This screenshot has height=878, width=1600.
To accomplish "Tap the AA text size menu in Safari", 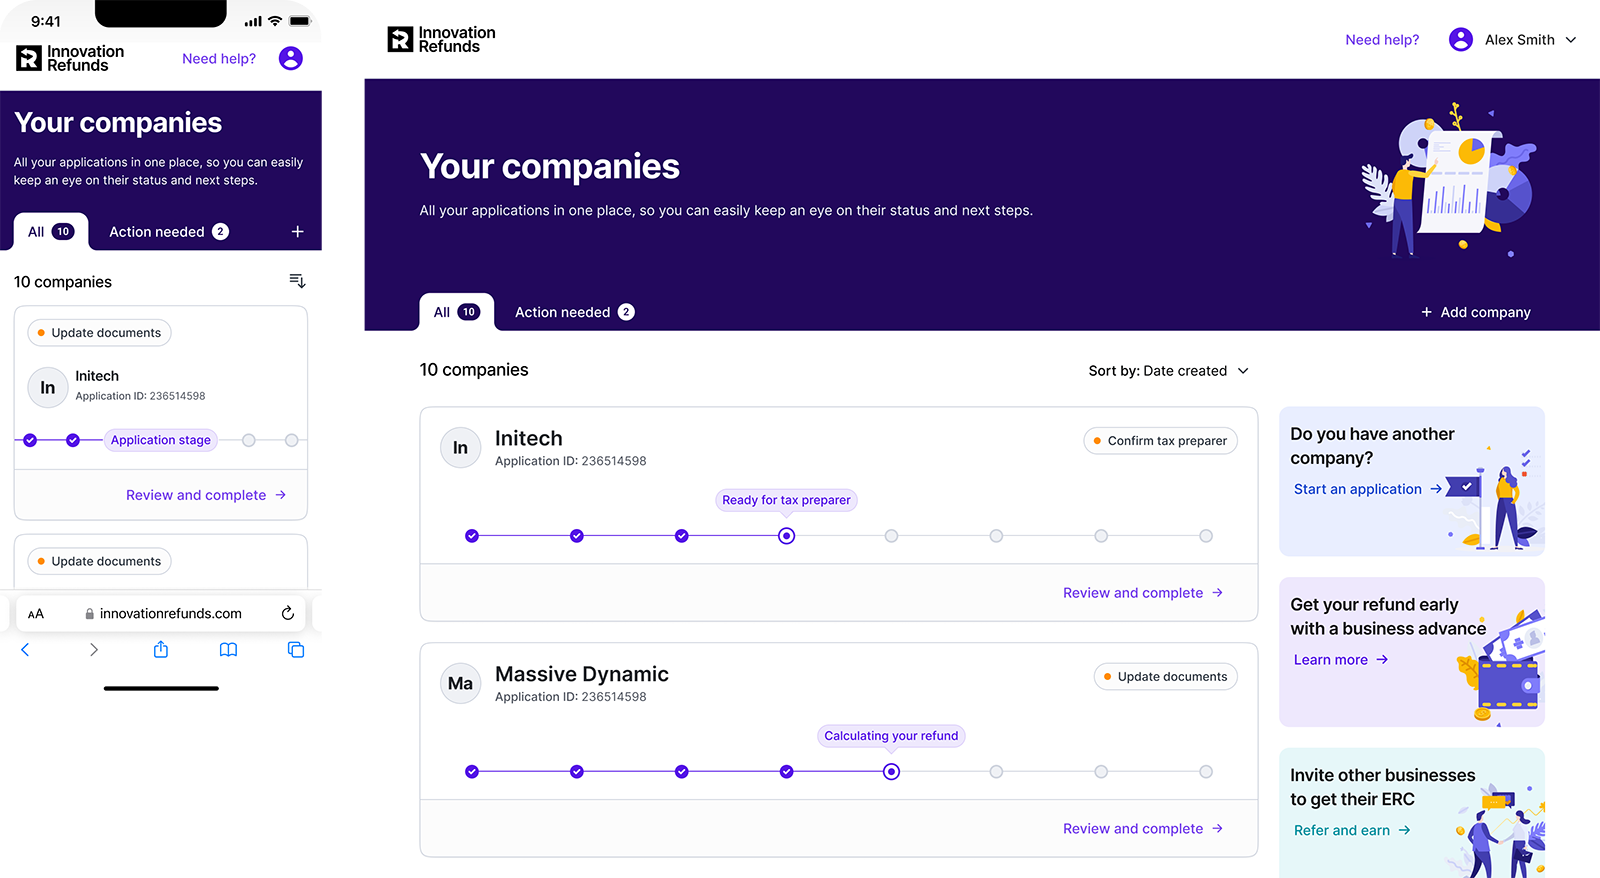I will [x=36, y=614].
